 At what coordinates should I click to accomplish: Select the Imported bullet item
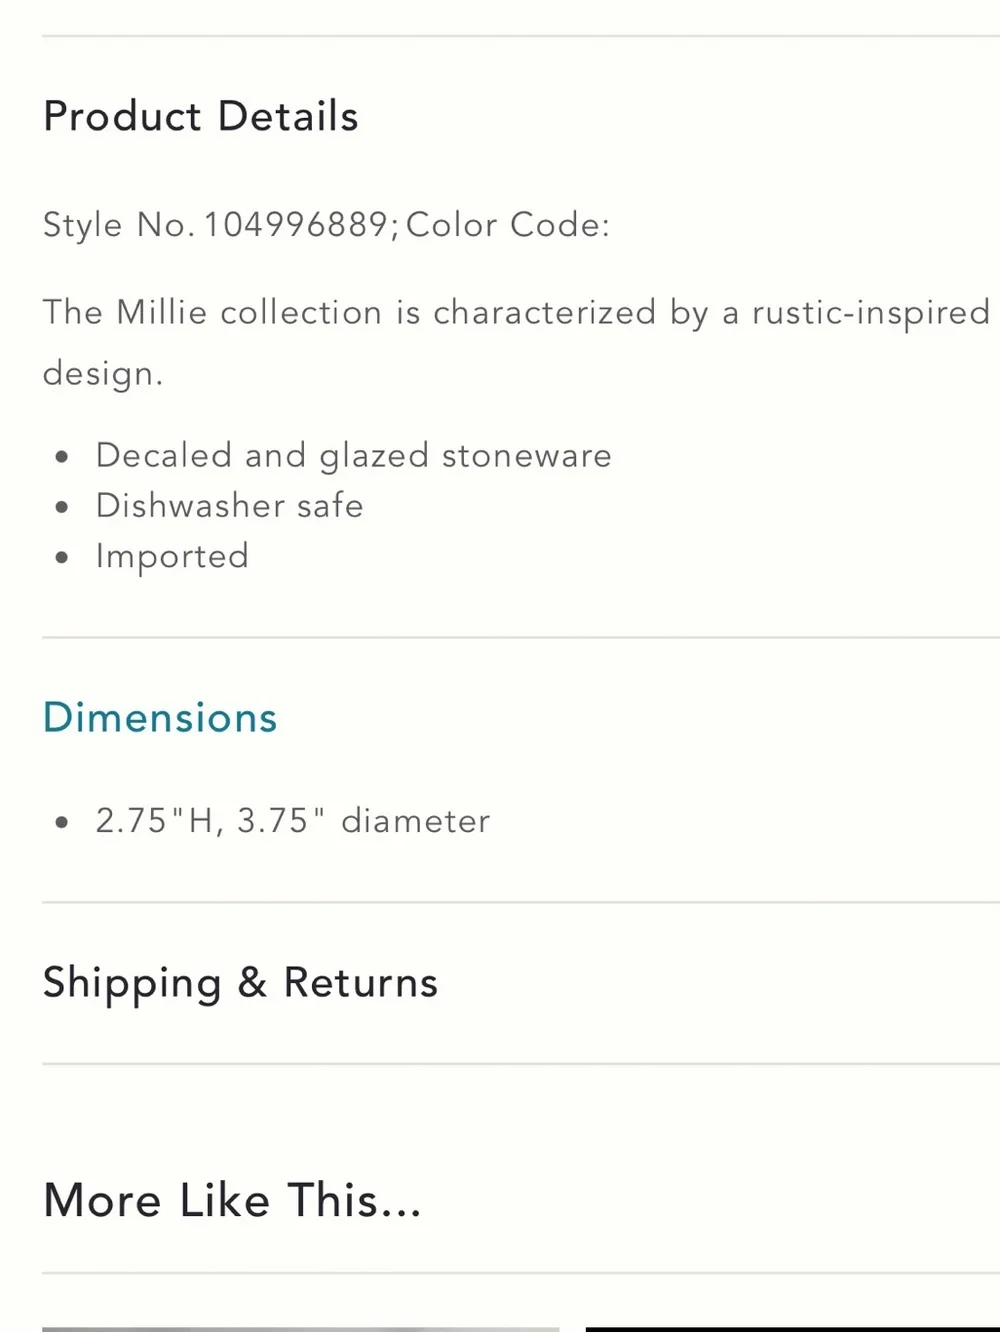tap(172, 557)
